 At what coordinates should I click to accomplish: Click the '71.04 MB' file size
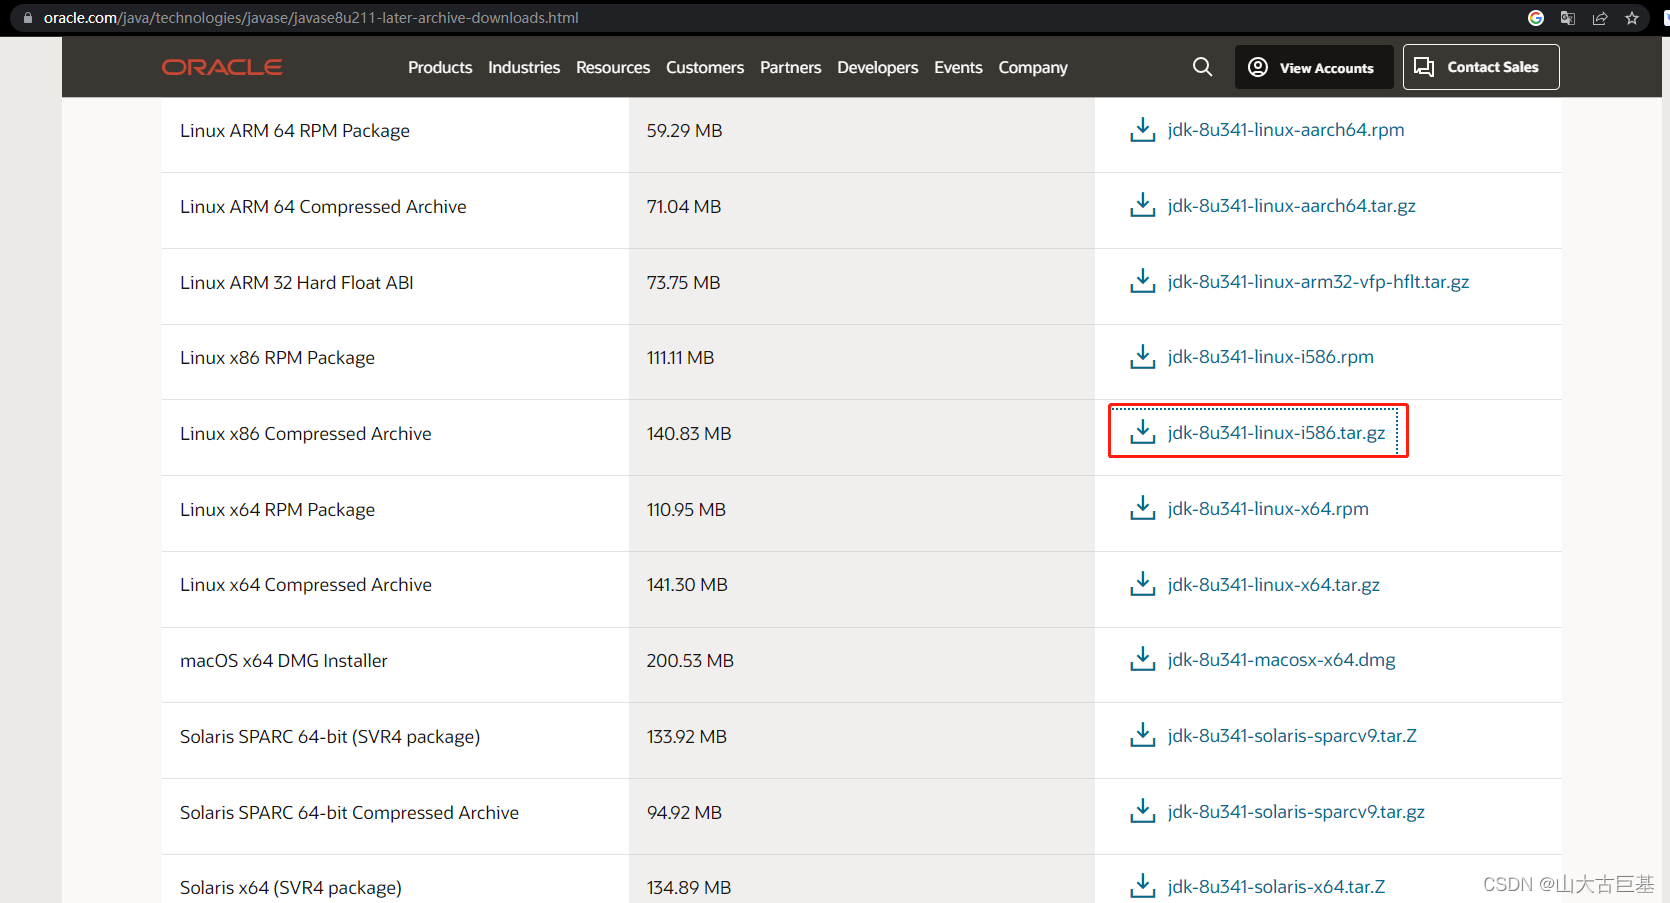[684, 207]
